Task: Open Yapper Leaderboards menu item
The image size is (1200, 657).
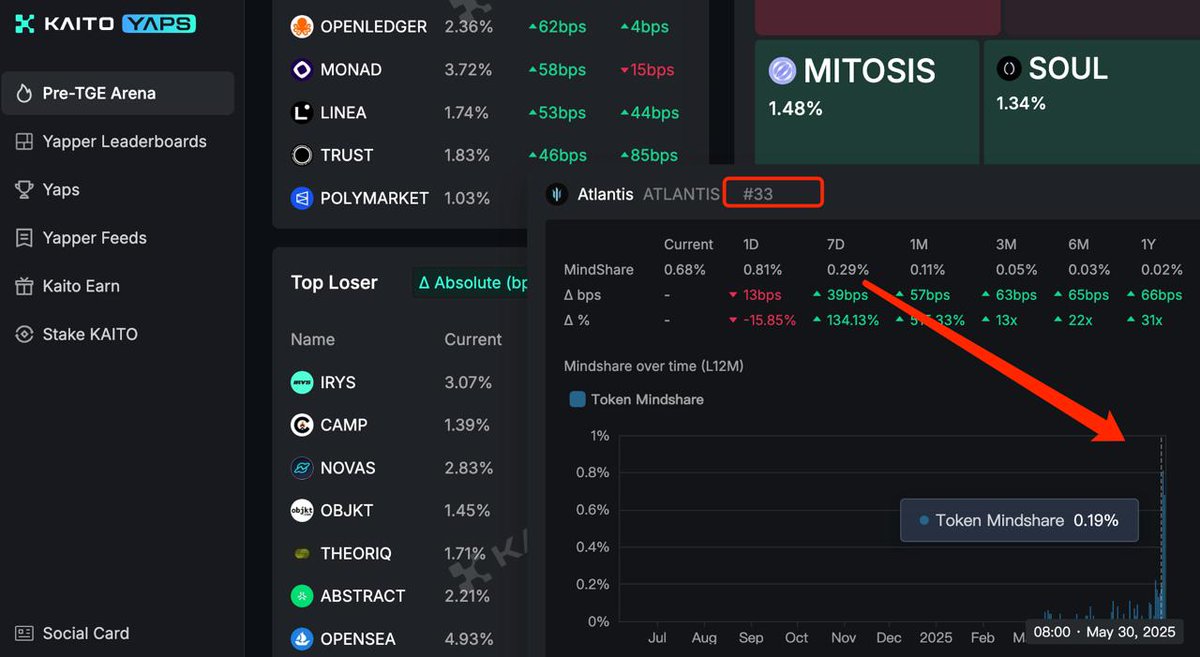Action: pos(124,142)
